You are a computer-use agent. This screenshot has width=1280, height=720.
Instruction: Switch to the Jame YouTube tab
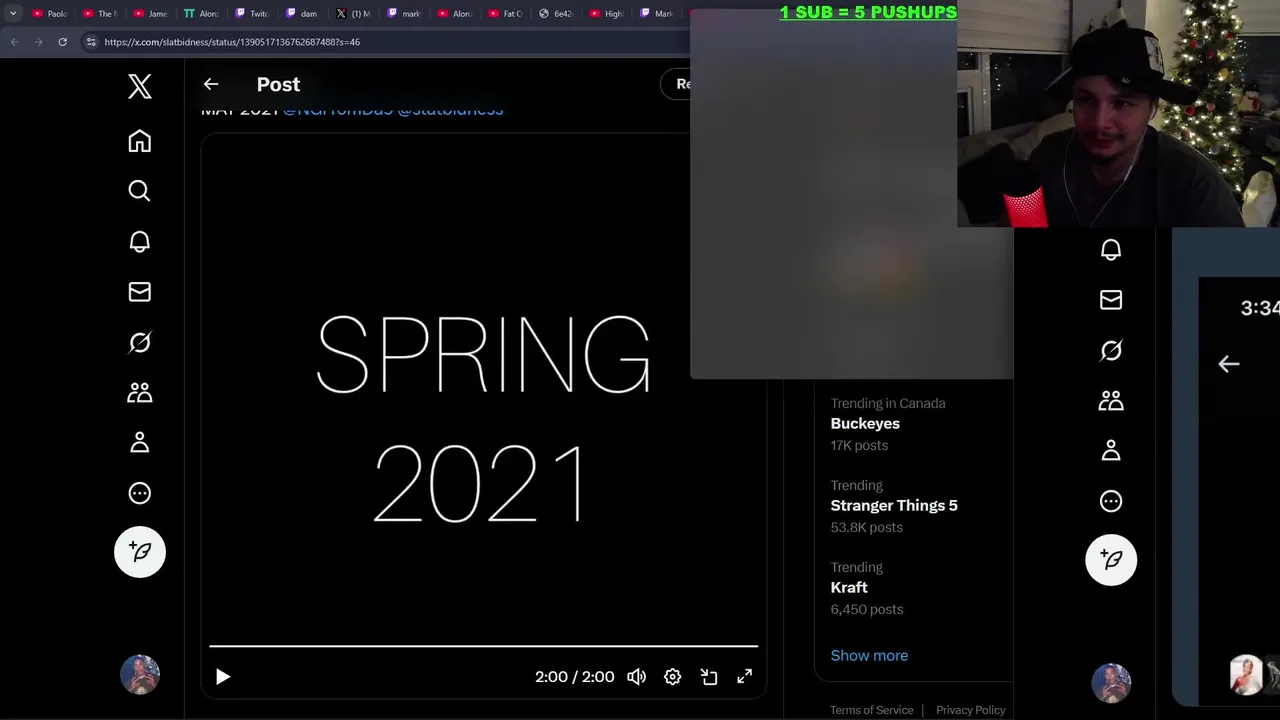150,14
